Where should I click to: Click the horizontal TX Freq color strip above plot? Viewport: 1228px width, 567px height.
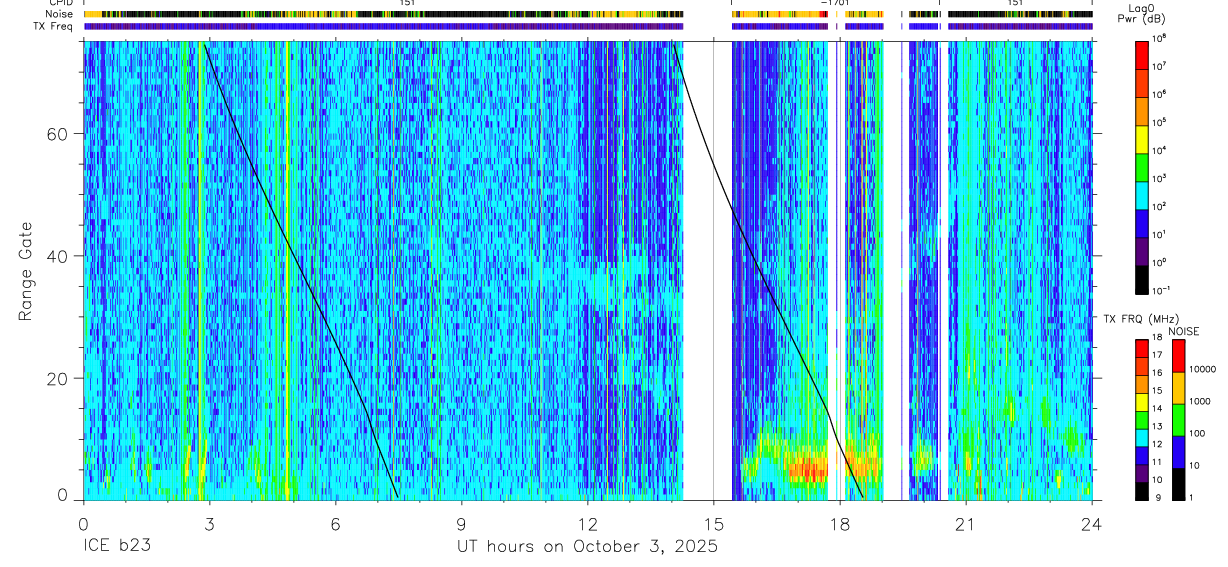pos(587,26)
